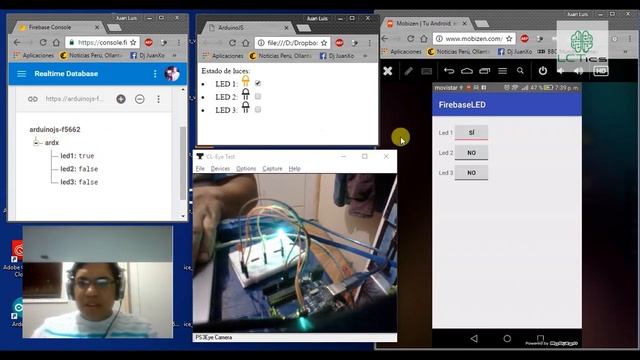This screenshot has width=640, height=360.
Task: Open CL-Eye Test Help menu
Action: pyautogui.click(x=294, y=169)
